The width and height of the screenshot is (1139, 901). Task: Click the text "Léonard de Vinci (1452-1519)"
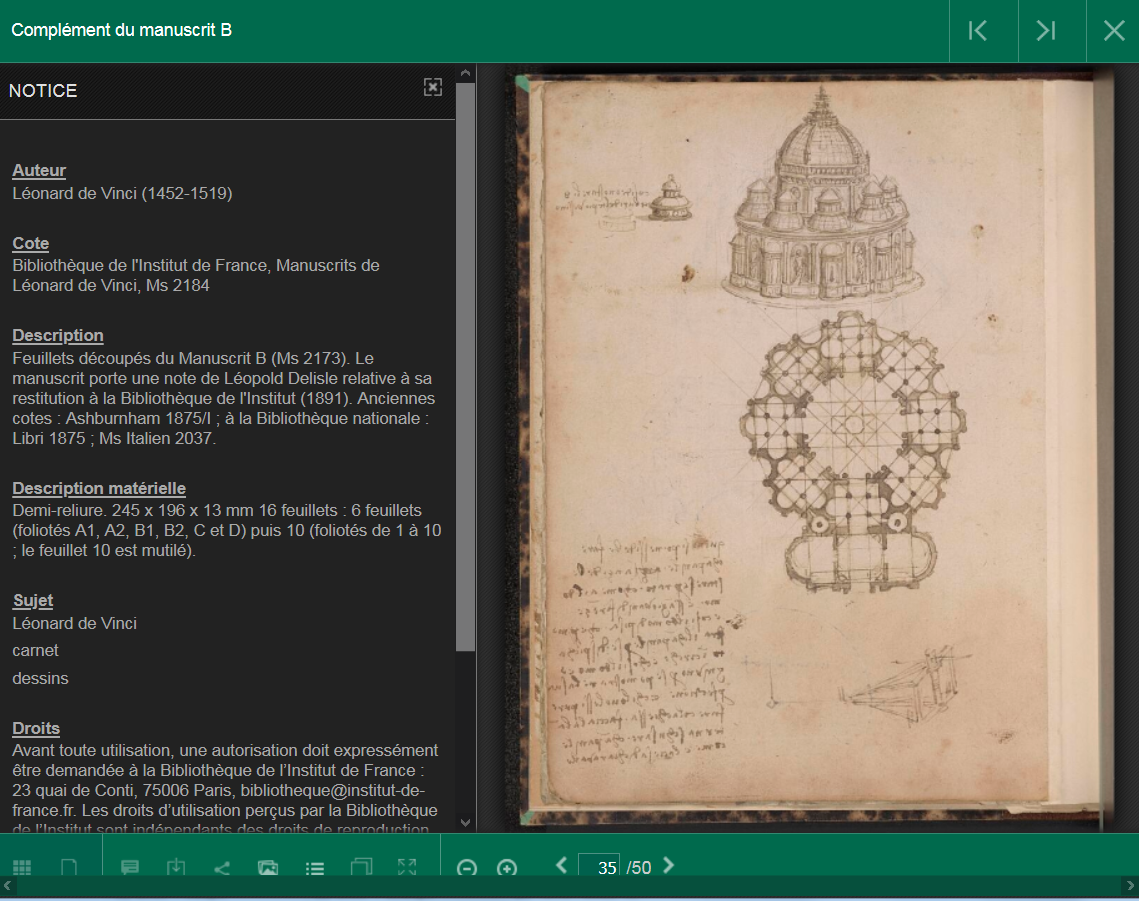coord(122,193)
